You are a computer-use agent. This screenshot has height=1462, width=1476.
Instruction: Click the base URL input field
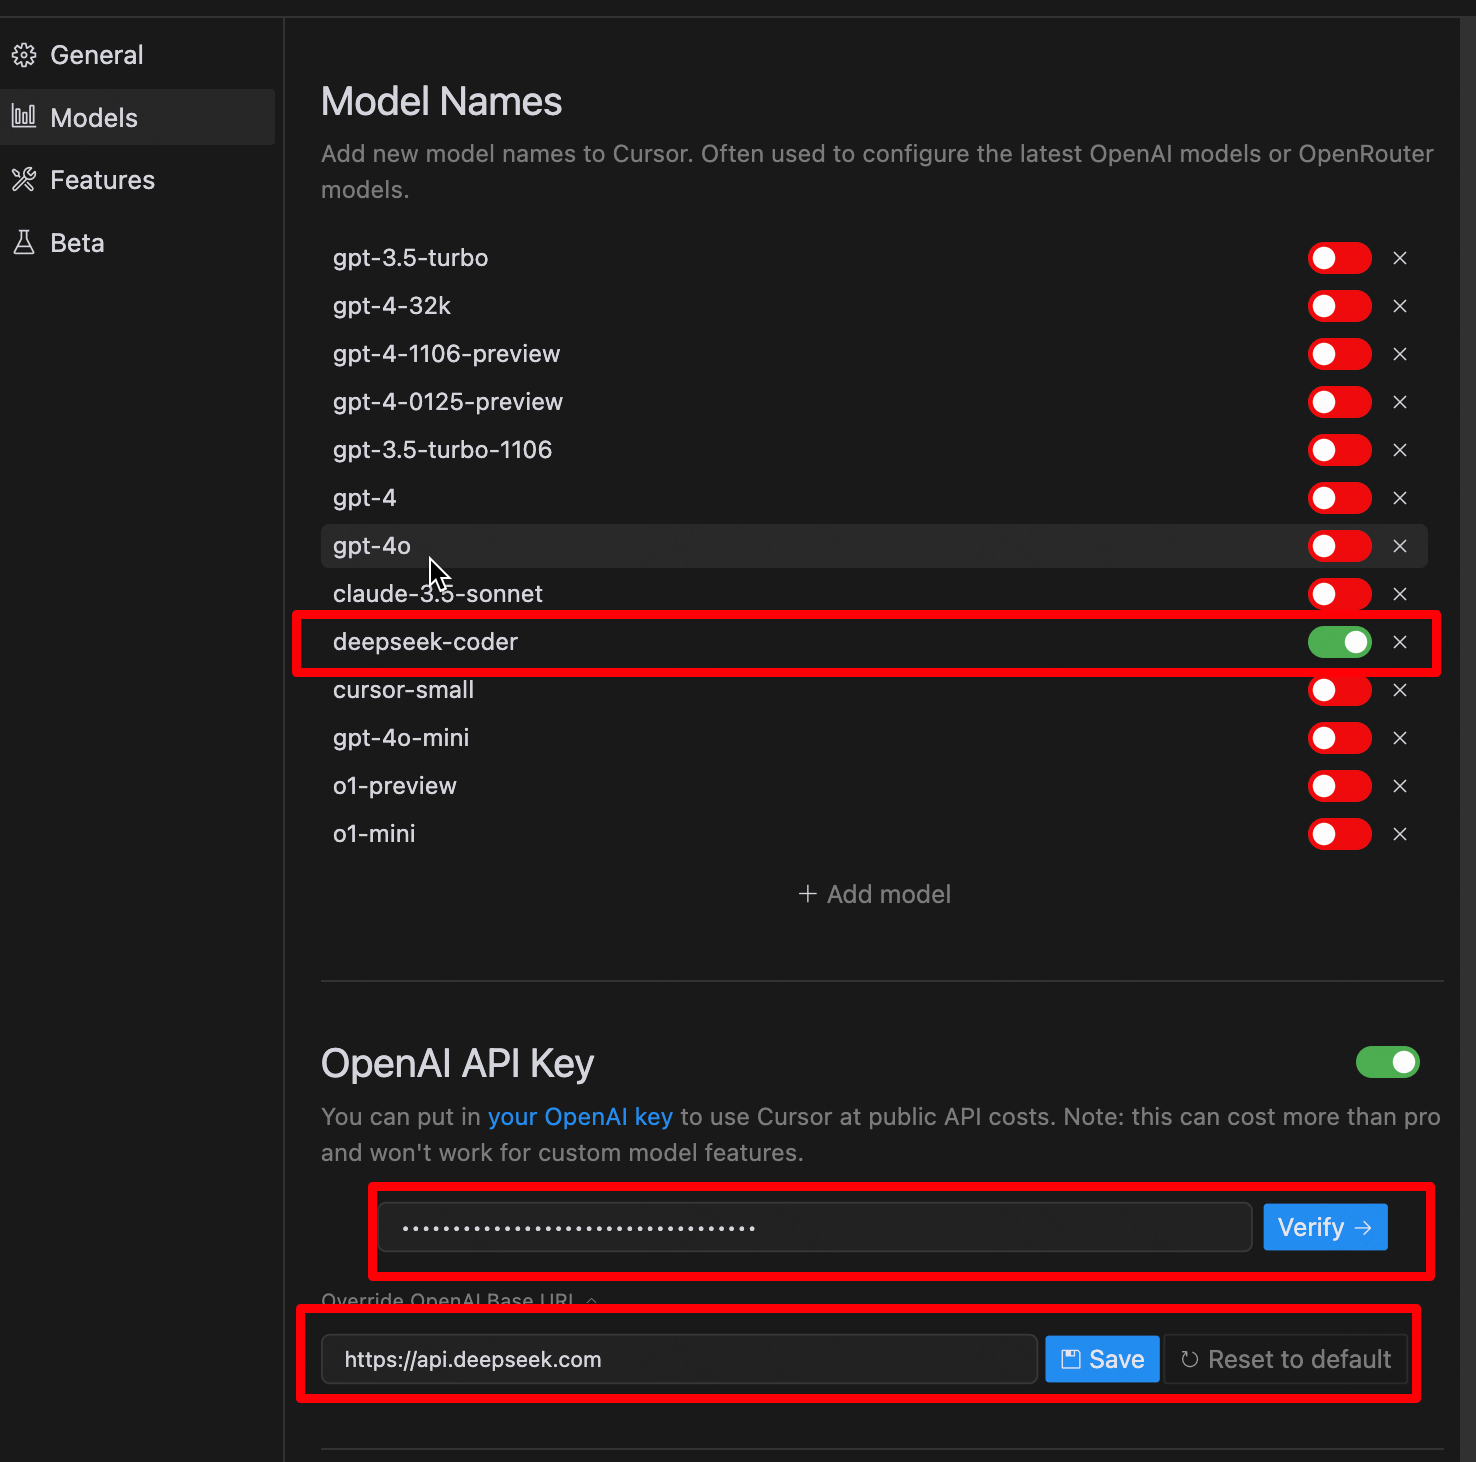678,1359
